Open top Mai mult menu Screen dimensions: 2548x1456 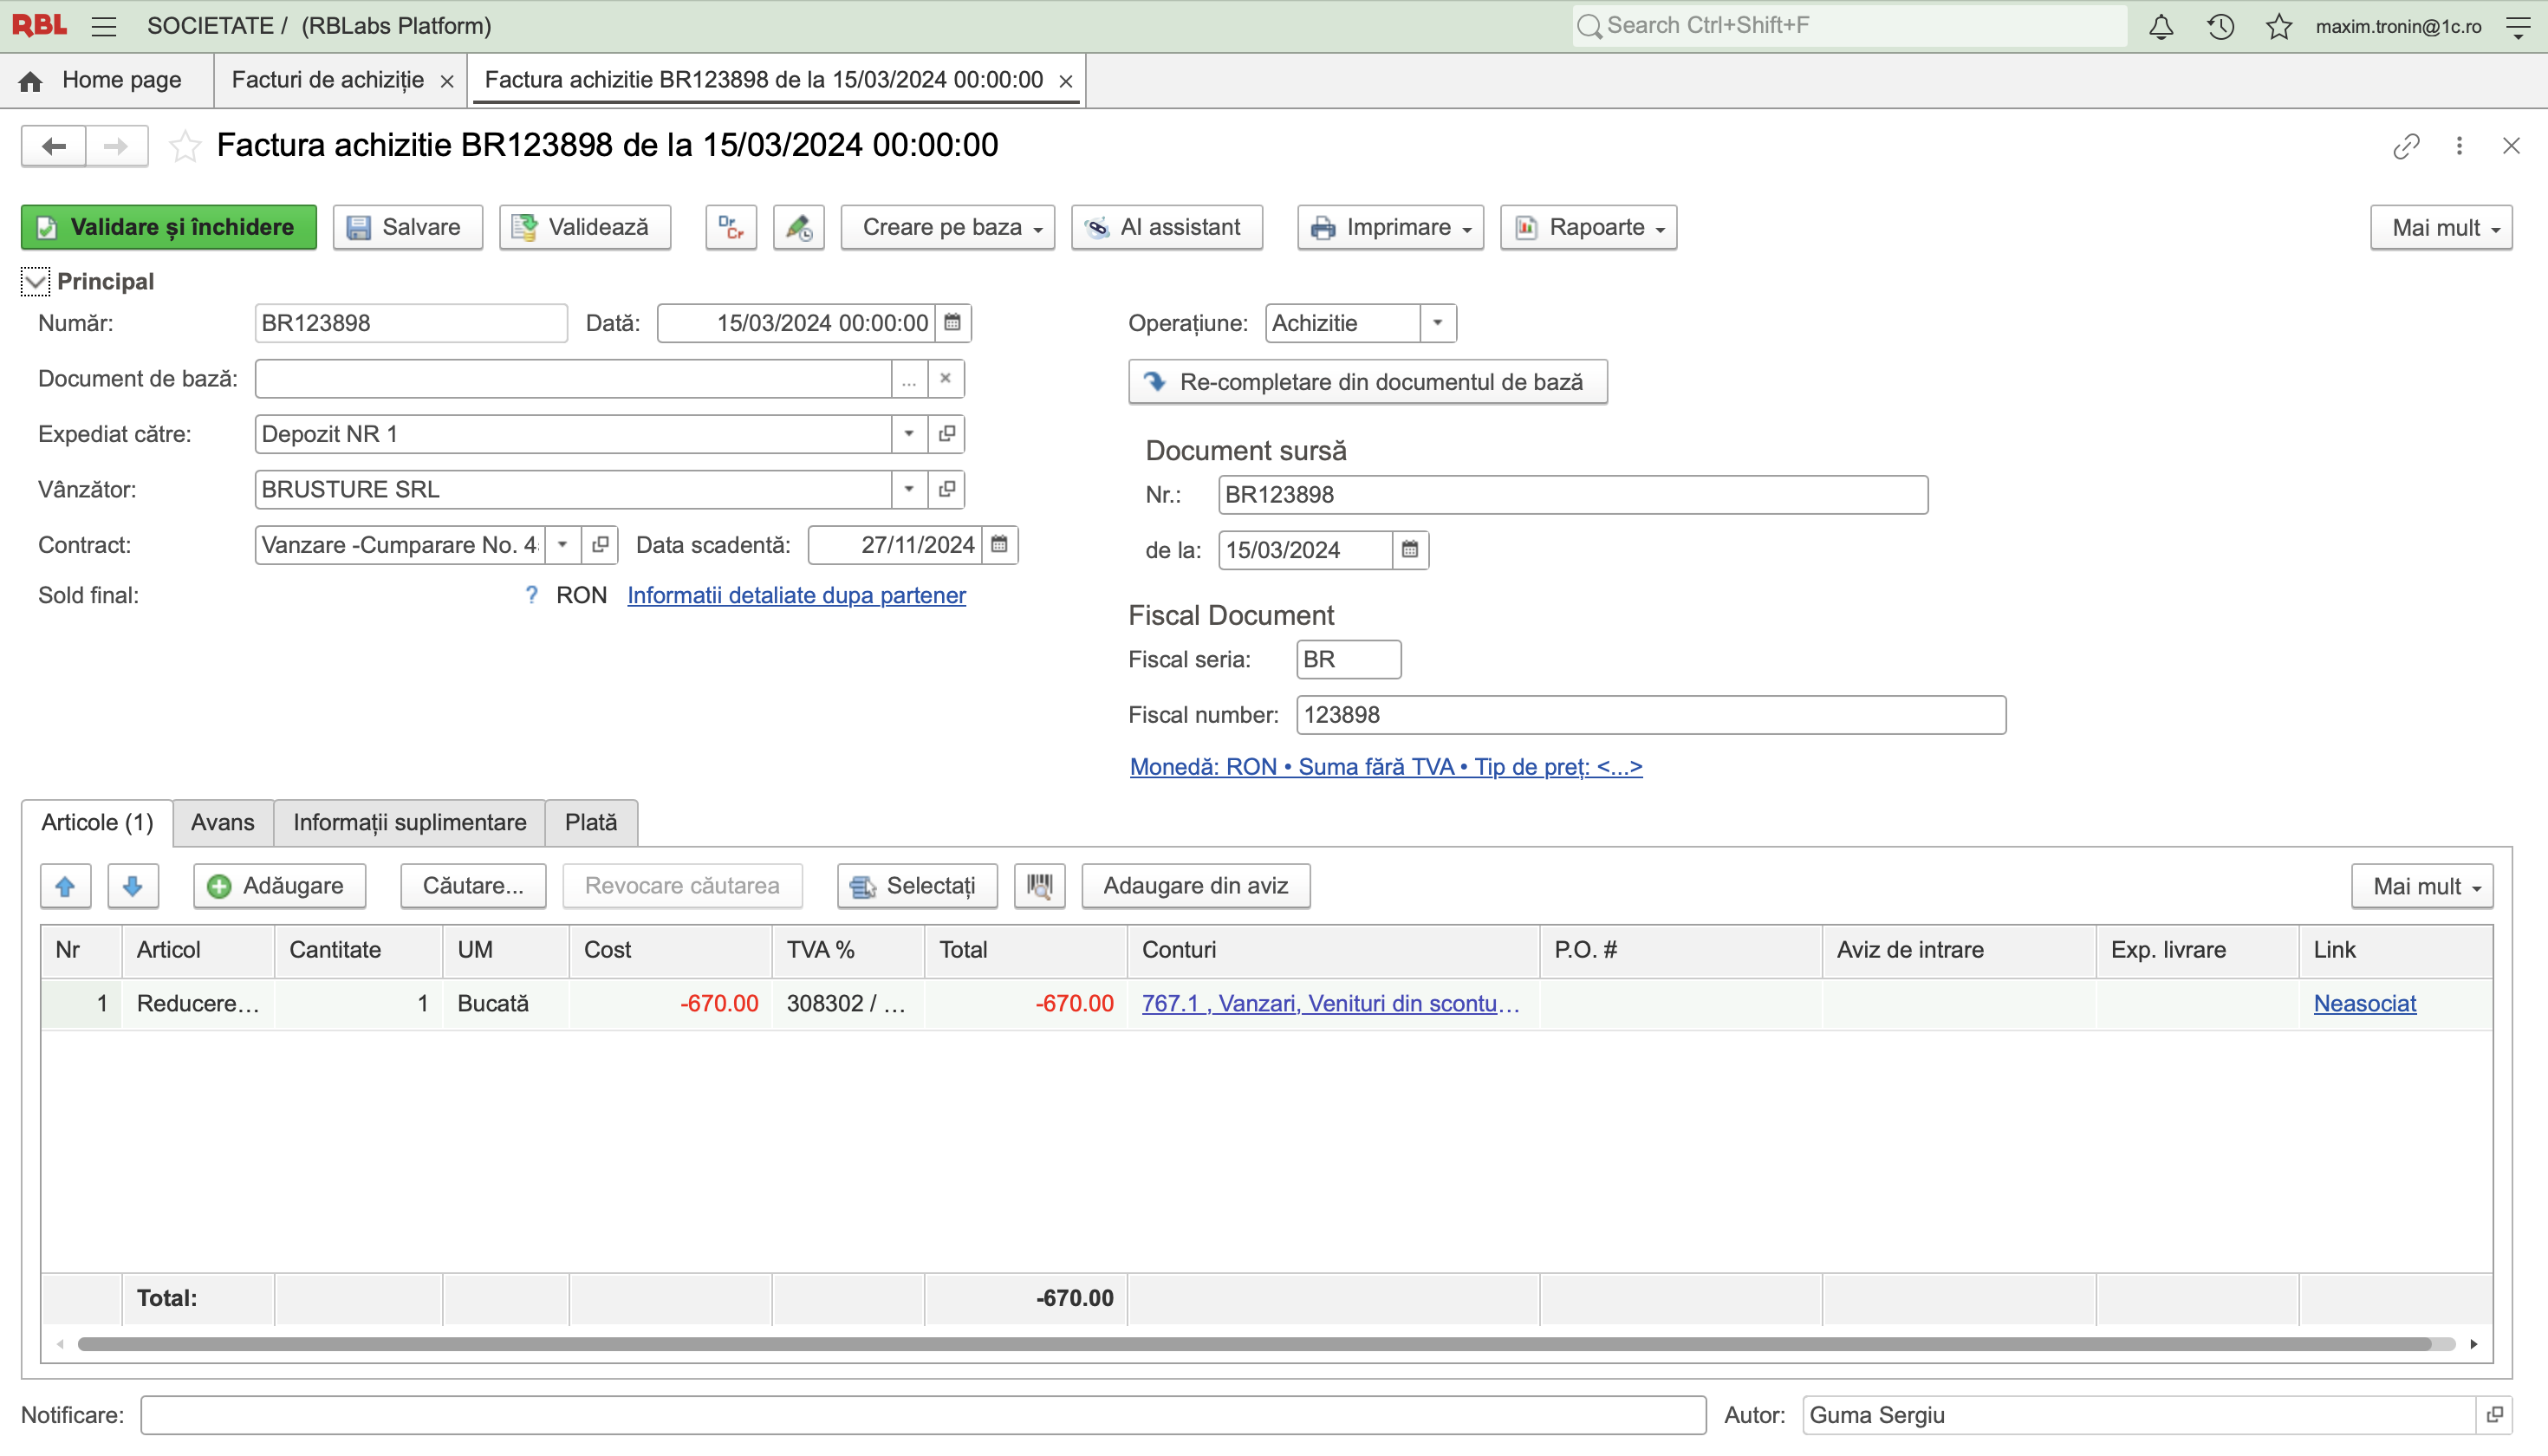pyautogui.click(x=2441, y=227)
